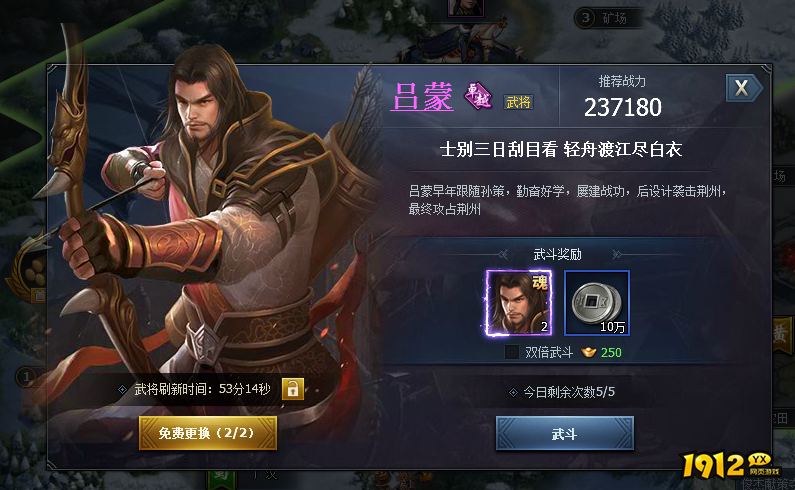
Task: Select the 10万 silver coin reward
Action: 597,303
